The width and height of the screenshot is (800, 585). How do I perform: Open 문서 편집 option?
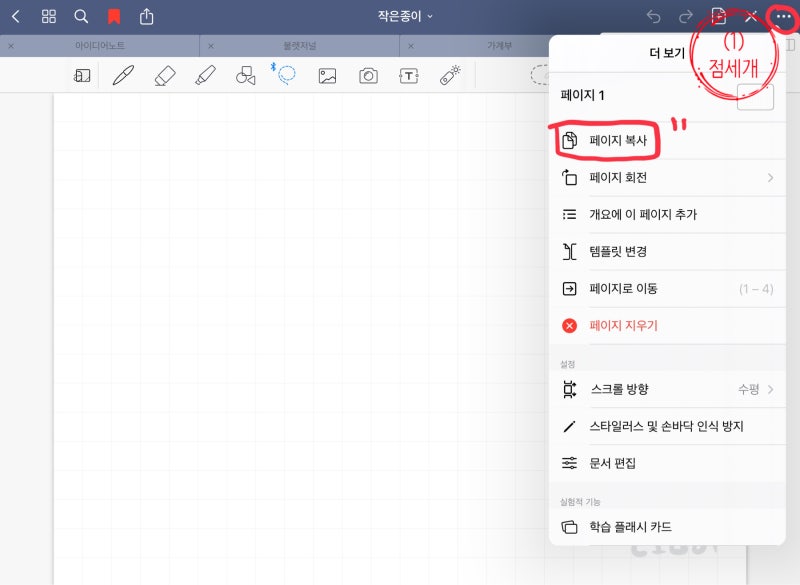[x=667, y=463]
